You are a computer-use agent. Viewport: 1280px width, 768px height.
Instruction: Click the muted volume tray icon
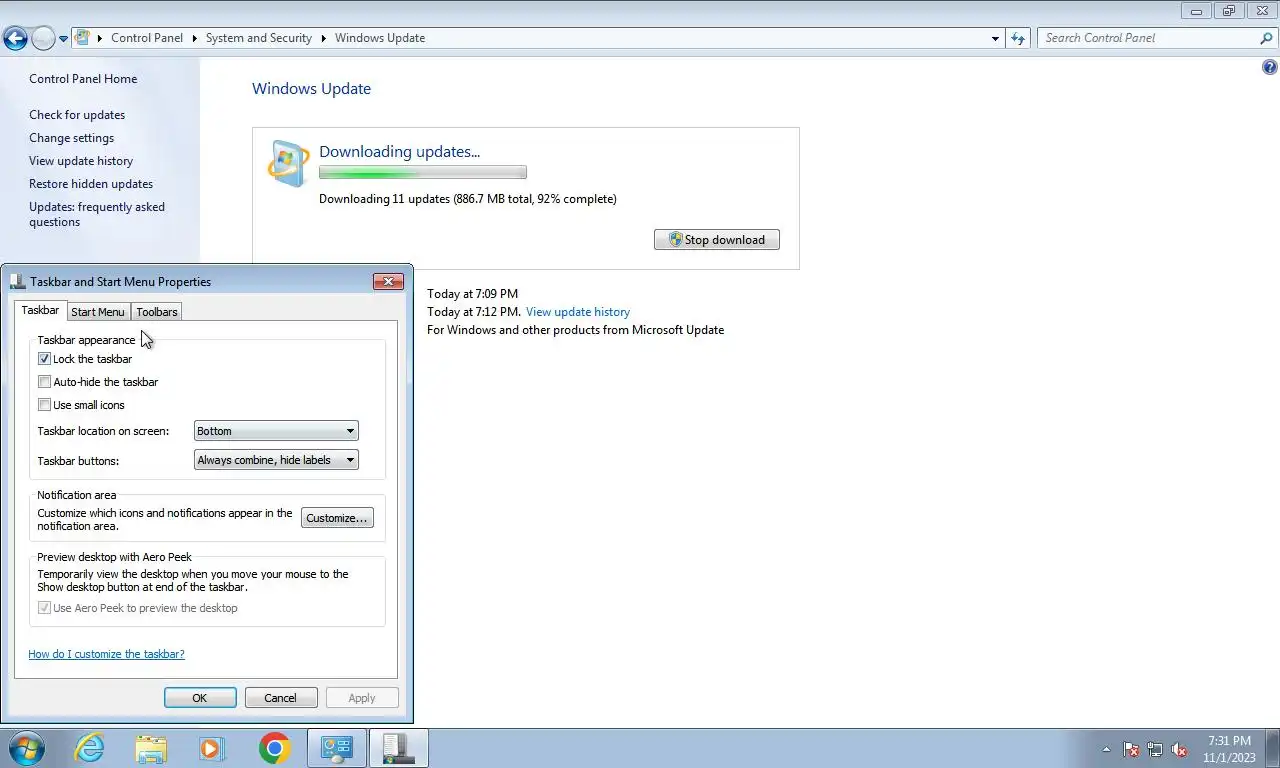[1179, 749]
